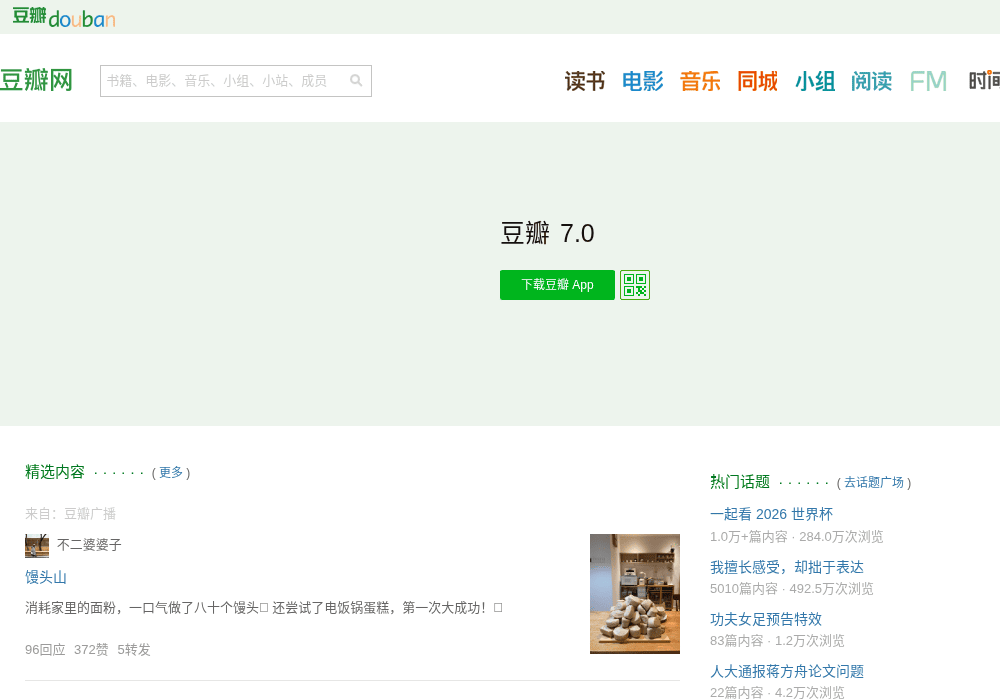
Task: Click the steamed buns photo thumbnail
Action: 635,594
